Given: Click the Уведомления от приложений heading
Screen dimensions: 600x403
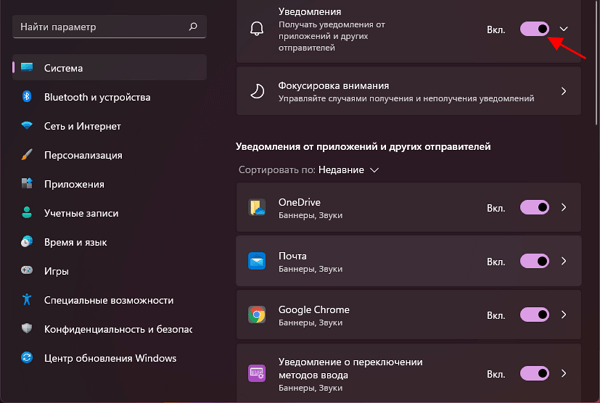Looking at the screenshot, I should tap(363, 146).
